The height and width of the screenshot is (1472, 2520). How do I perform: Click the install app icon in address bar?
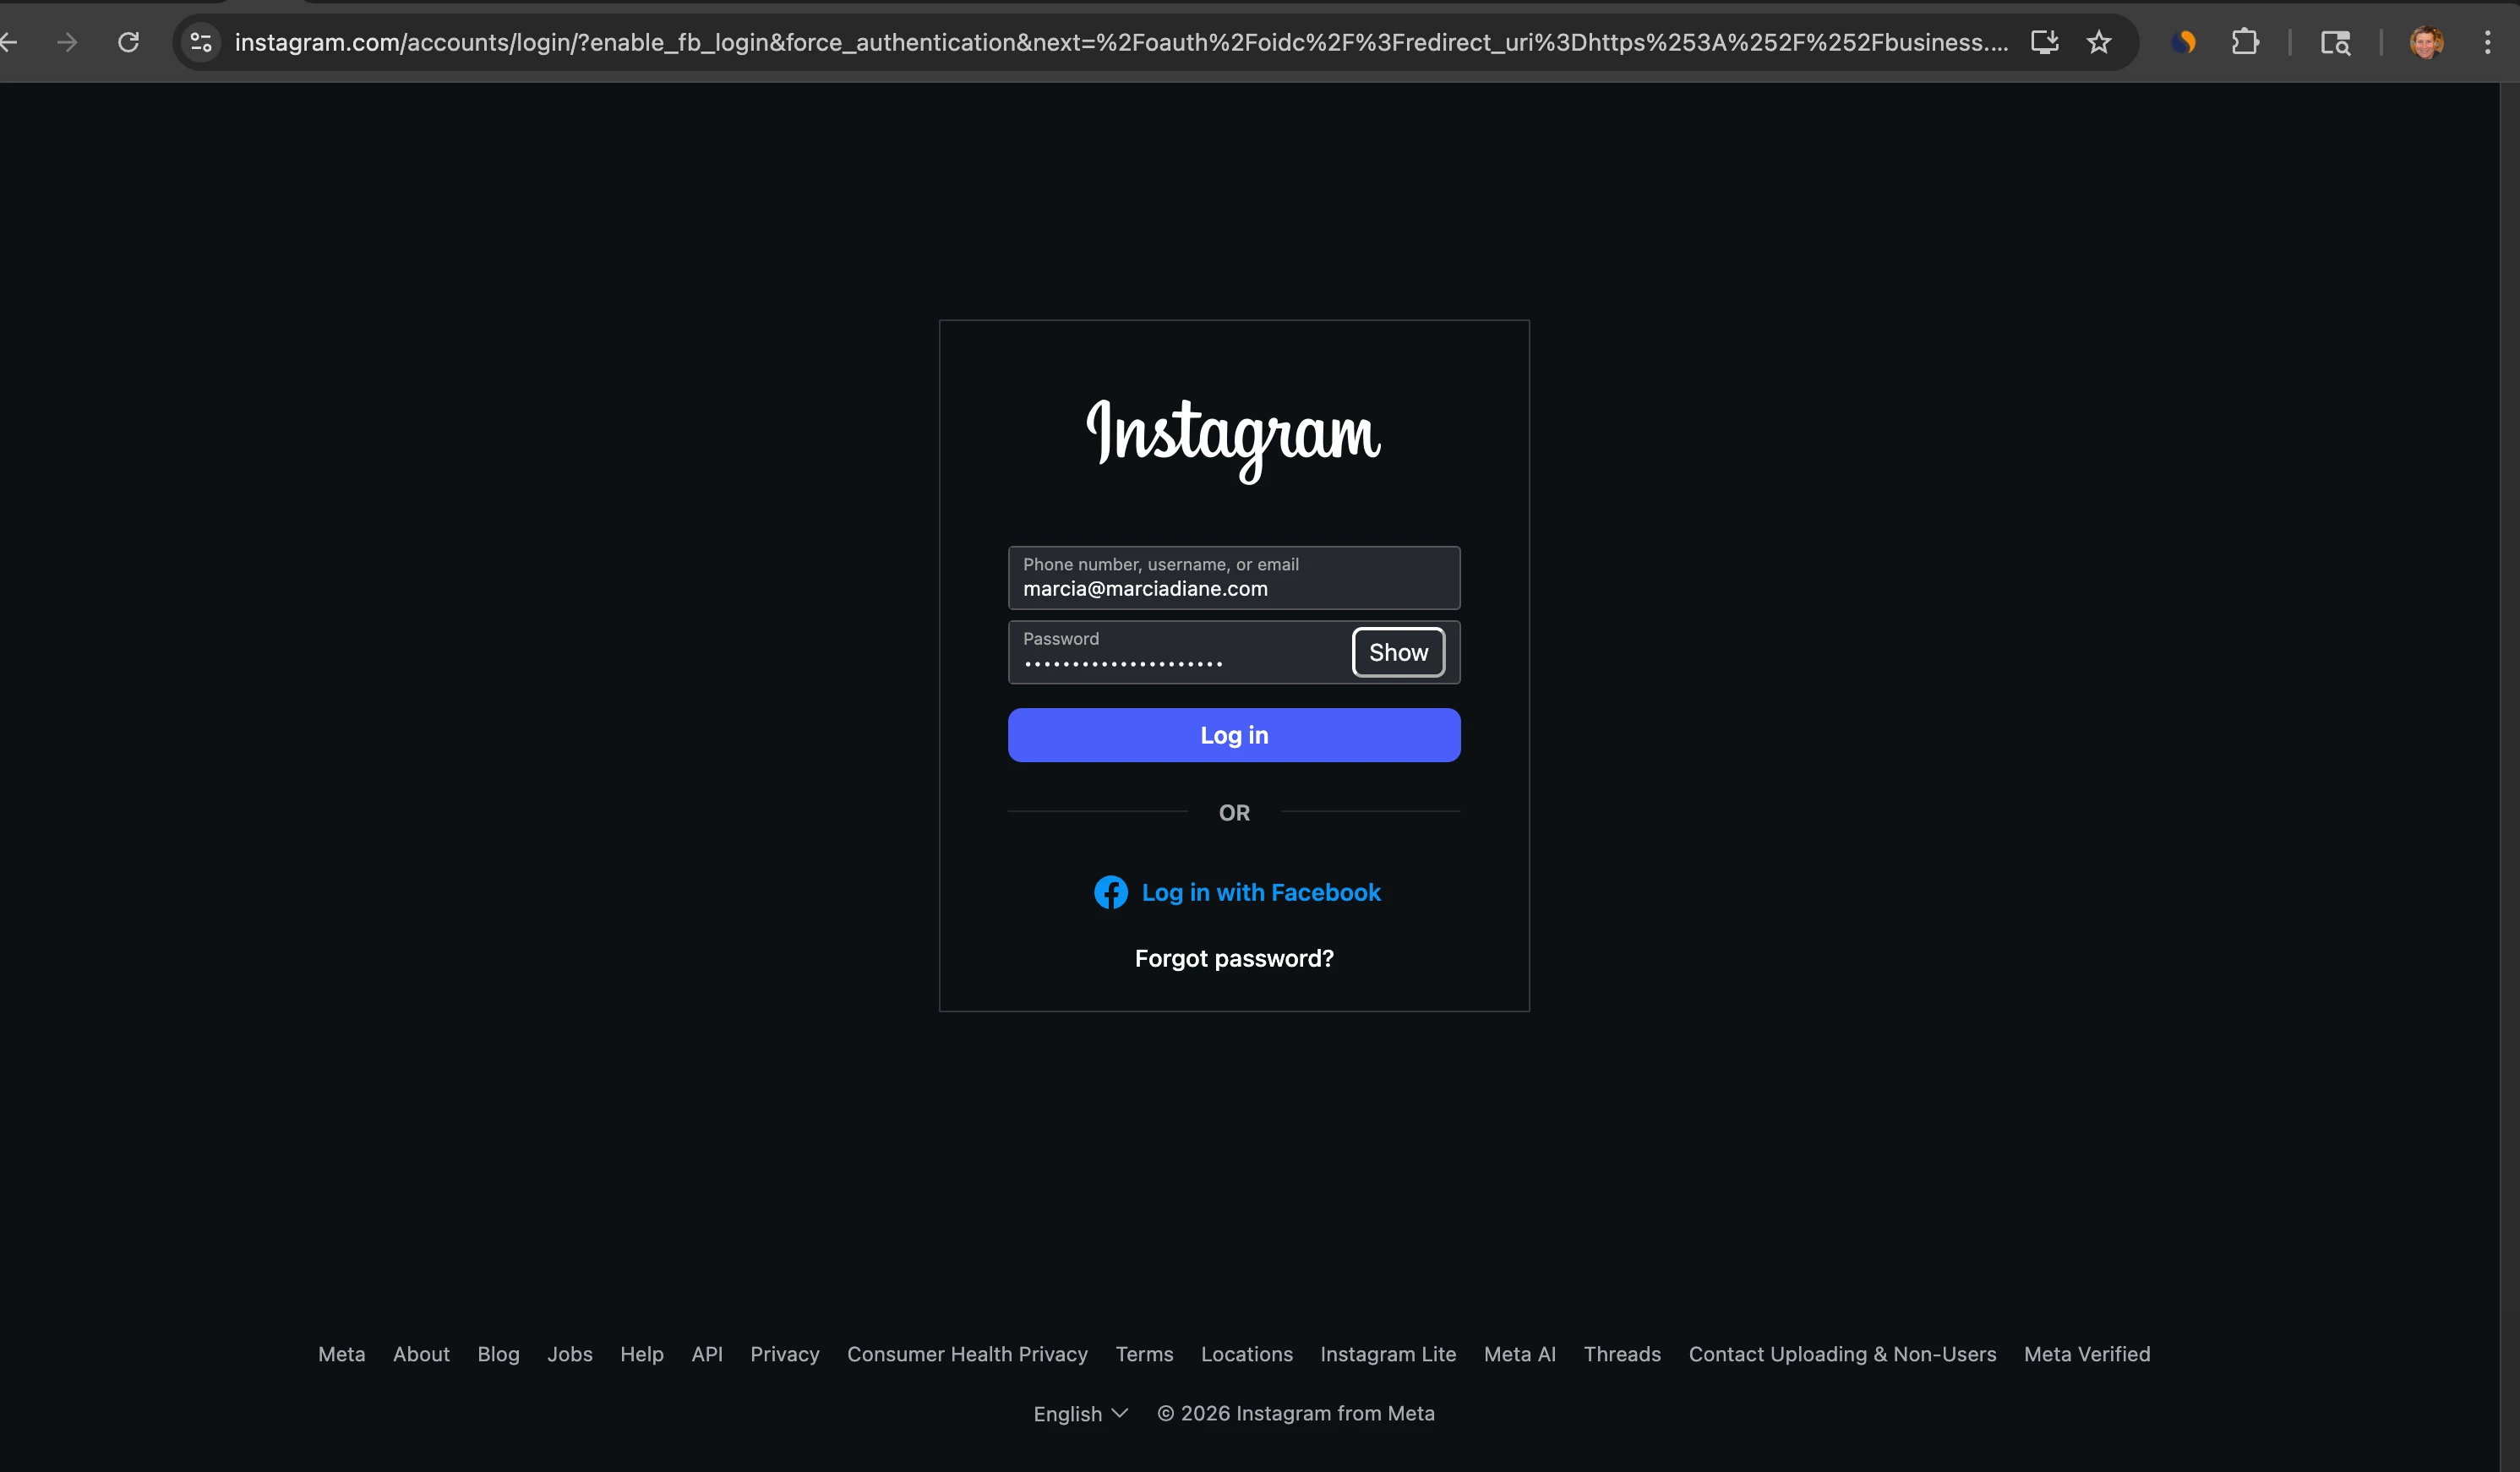pyautogui.click(x=2044, y=42)
